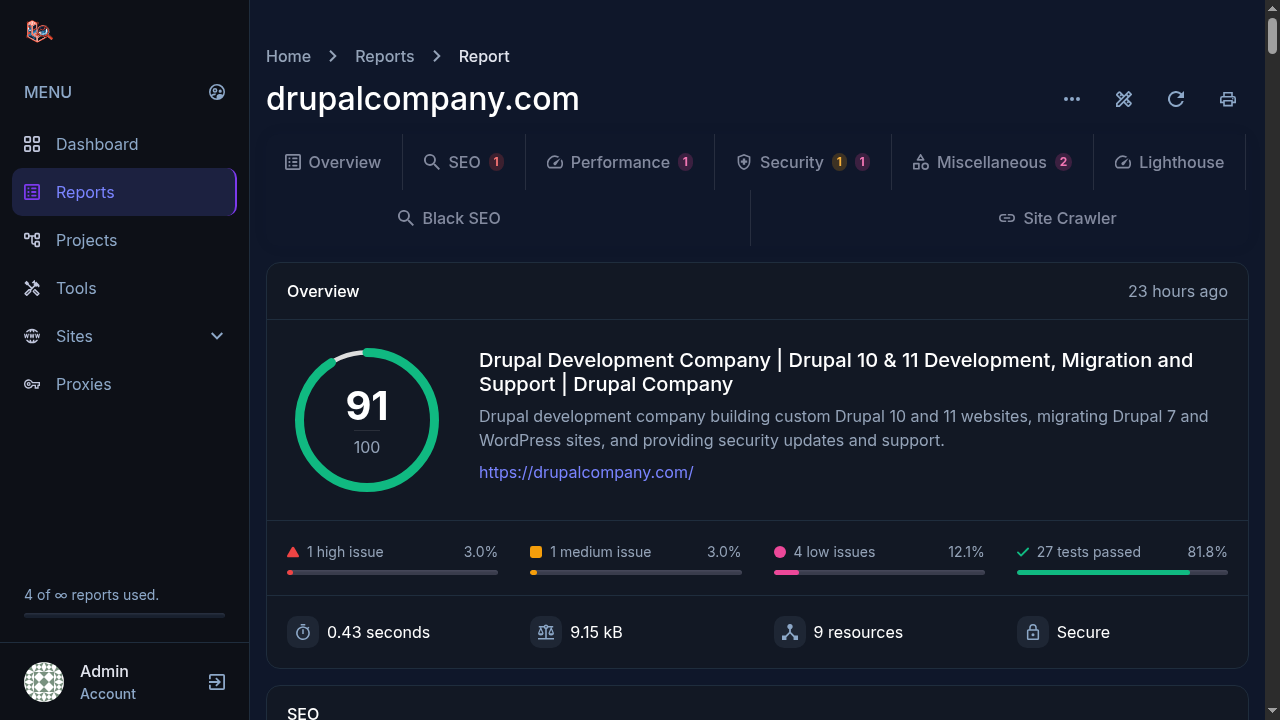
Task: Click the tools icon in the report header
Action: tap(1124, 99)
